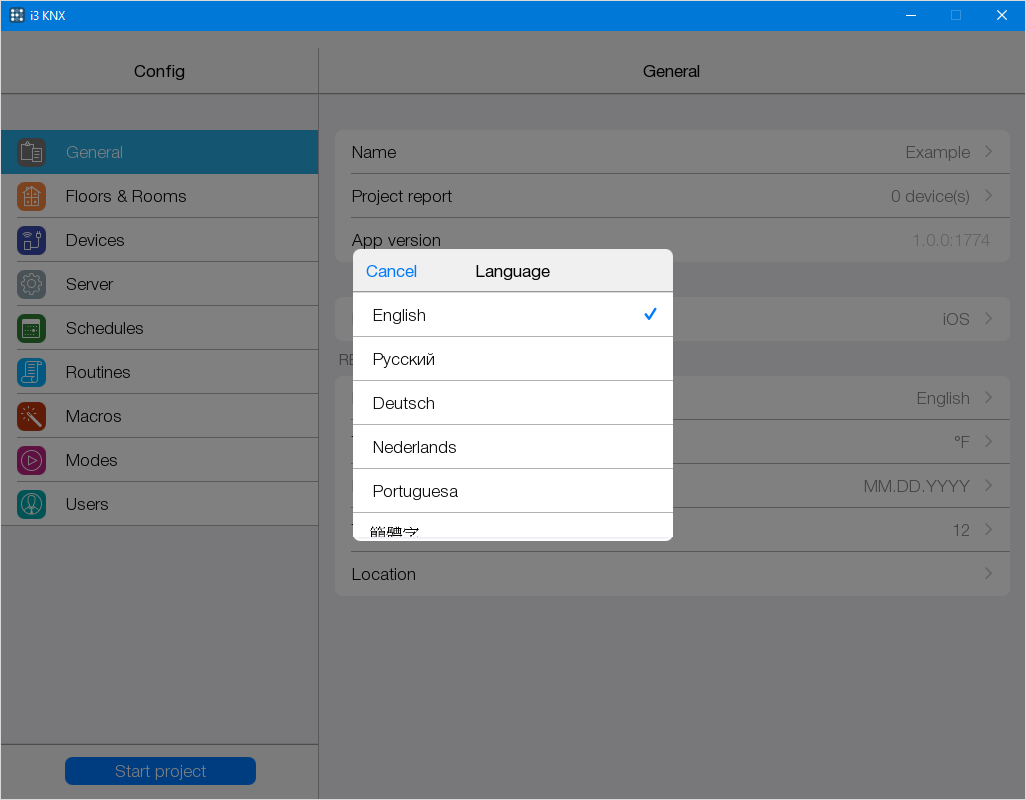Cancel the Language dialog
1026x800 pixels.
point(391,271)
